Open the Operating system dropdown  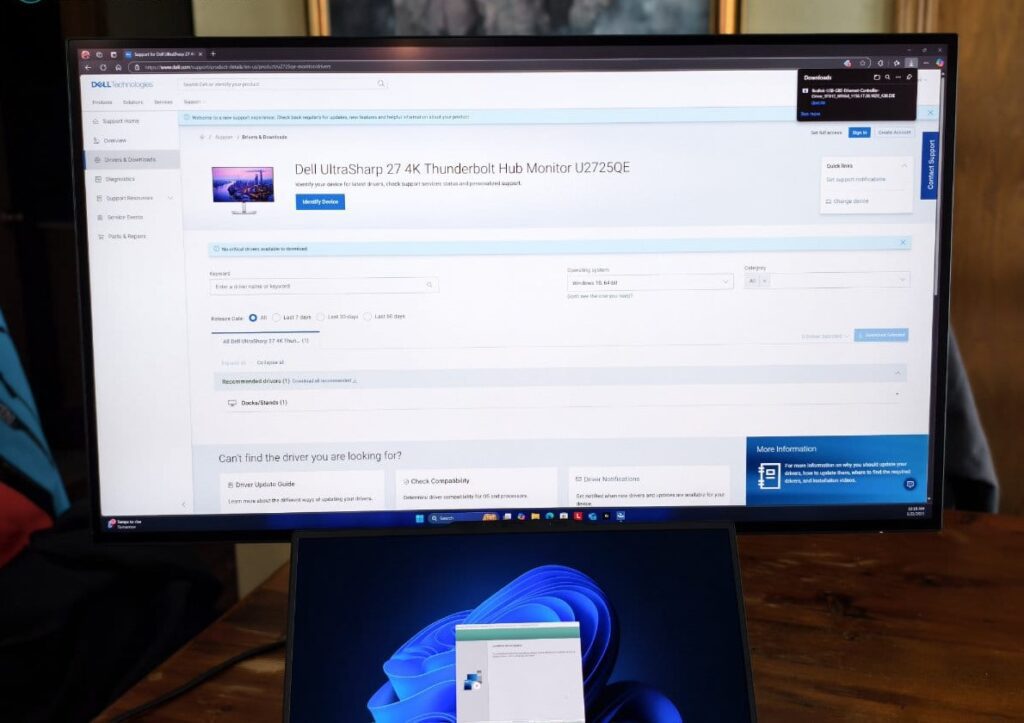650,282
